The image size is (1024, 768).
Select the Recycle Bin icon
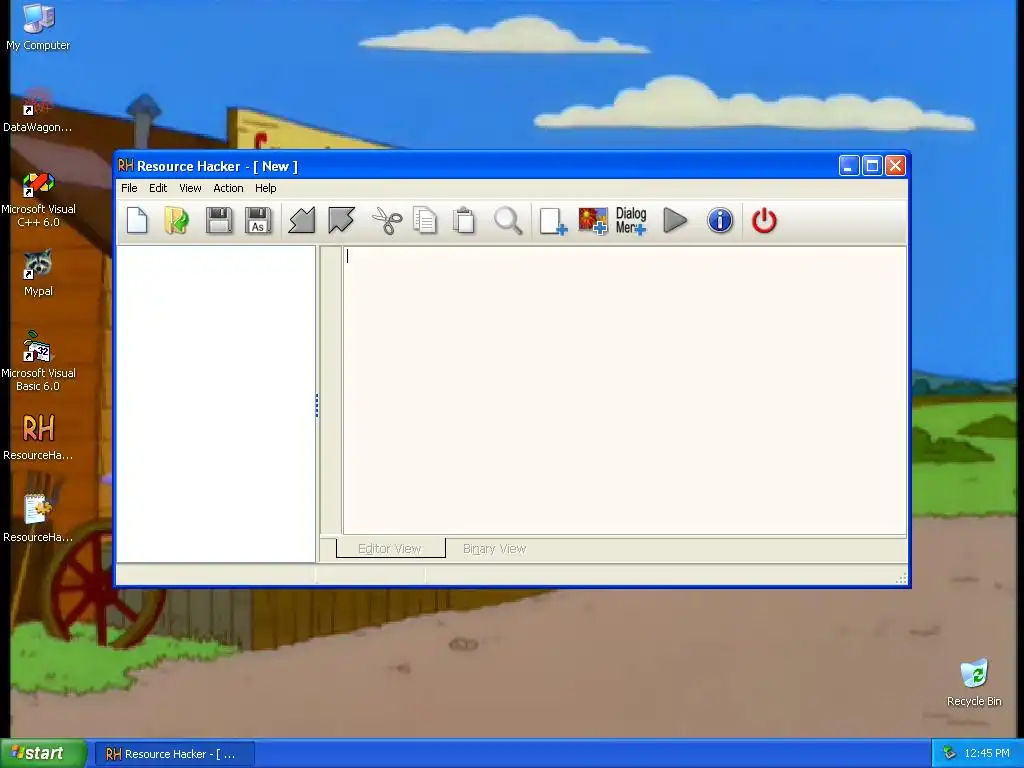pos(974,683)
